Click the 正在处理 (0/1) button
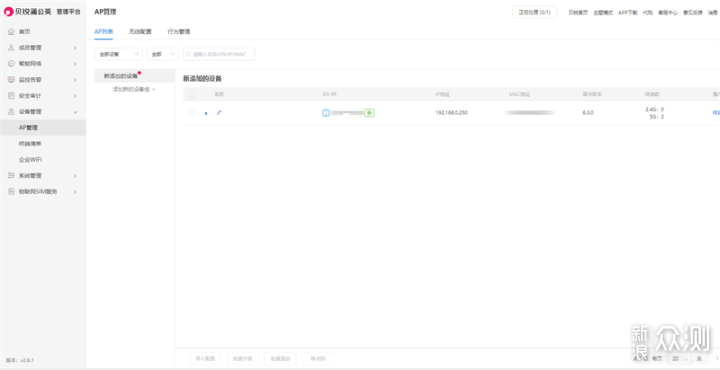Image resolution: width=720 pixels, height=370 pixels. (534, 12)
